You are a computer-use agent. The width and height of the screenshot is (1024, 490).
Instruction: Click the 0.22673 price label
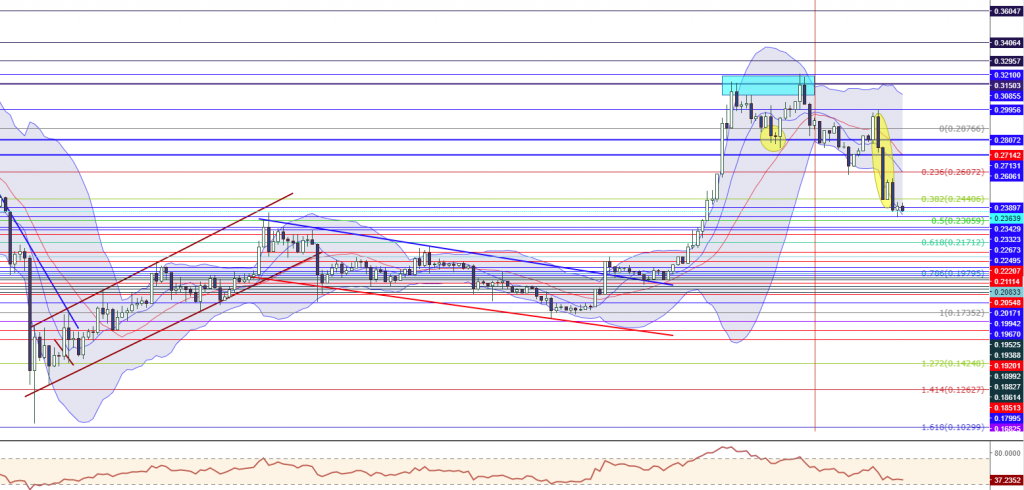pos(1007,249)
